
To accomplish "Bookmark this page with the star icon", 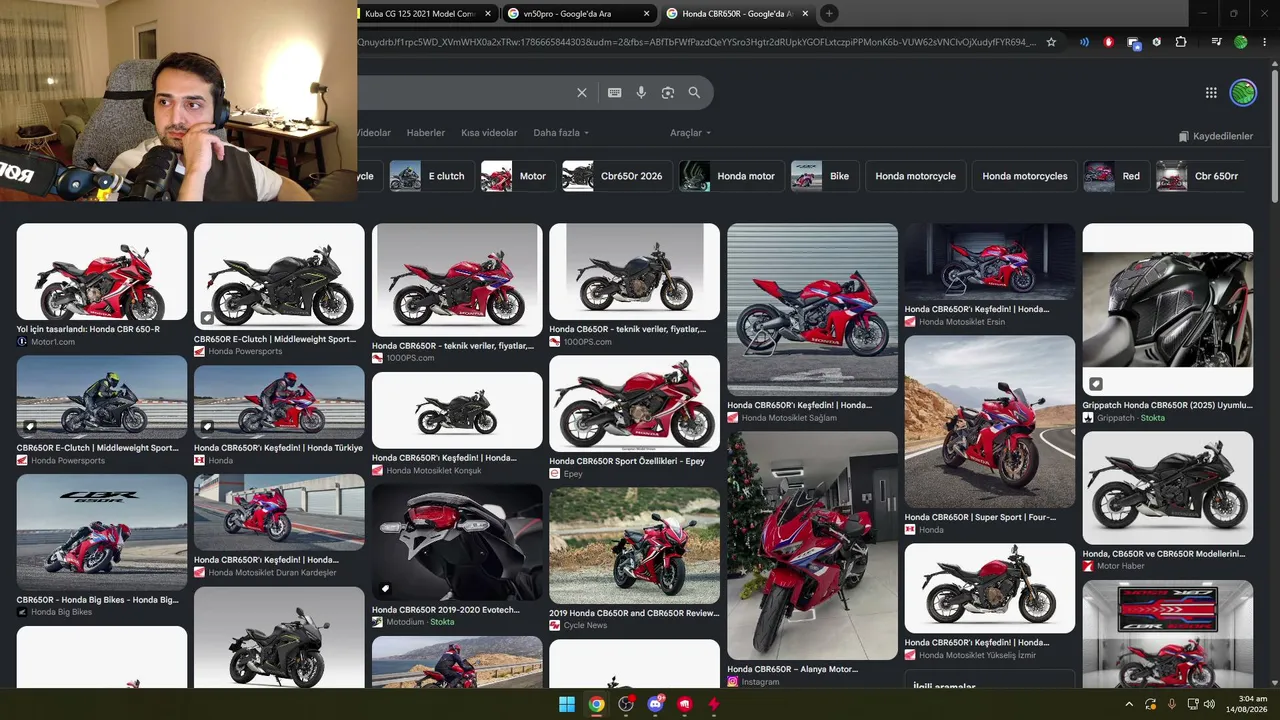I will click(x=1051, y=42).
